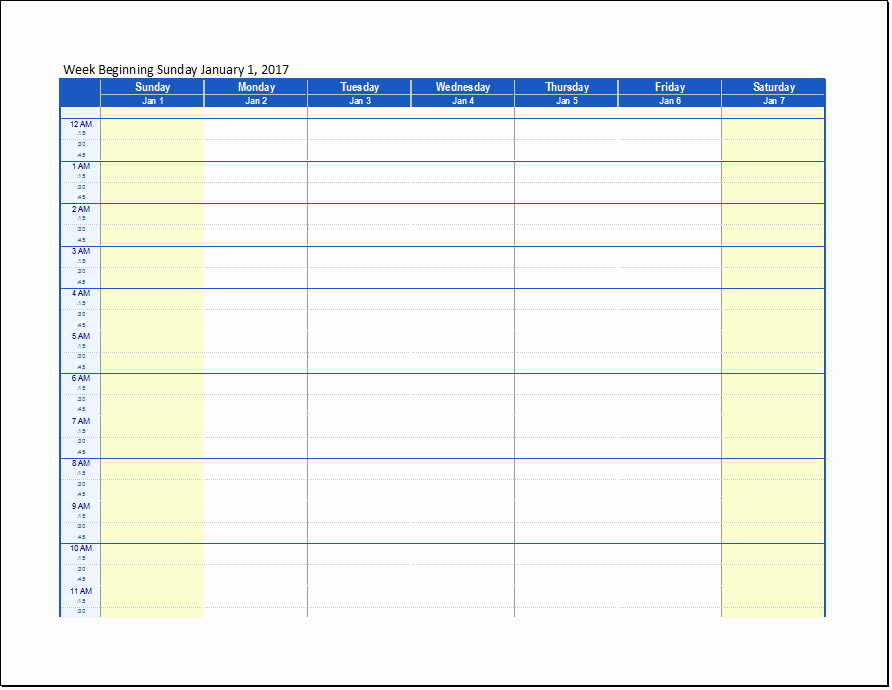Click the Sunday column header

point(152,86)
